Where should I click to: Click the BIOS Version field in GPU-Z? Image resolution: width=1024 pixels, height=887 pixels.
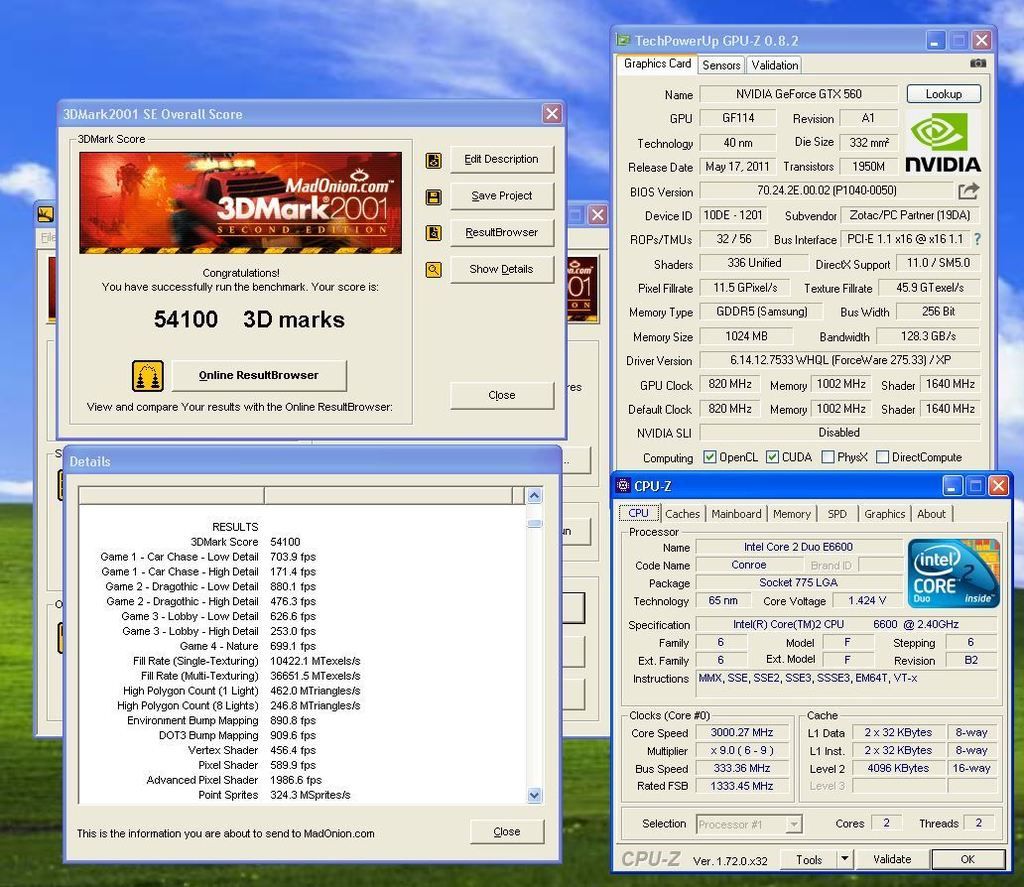point(827,191)
